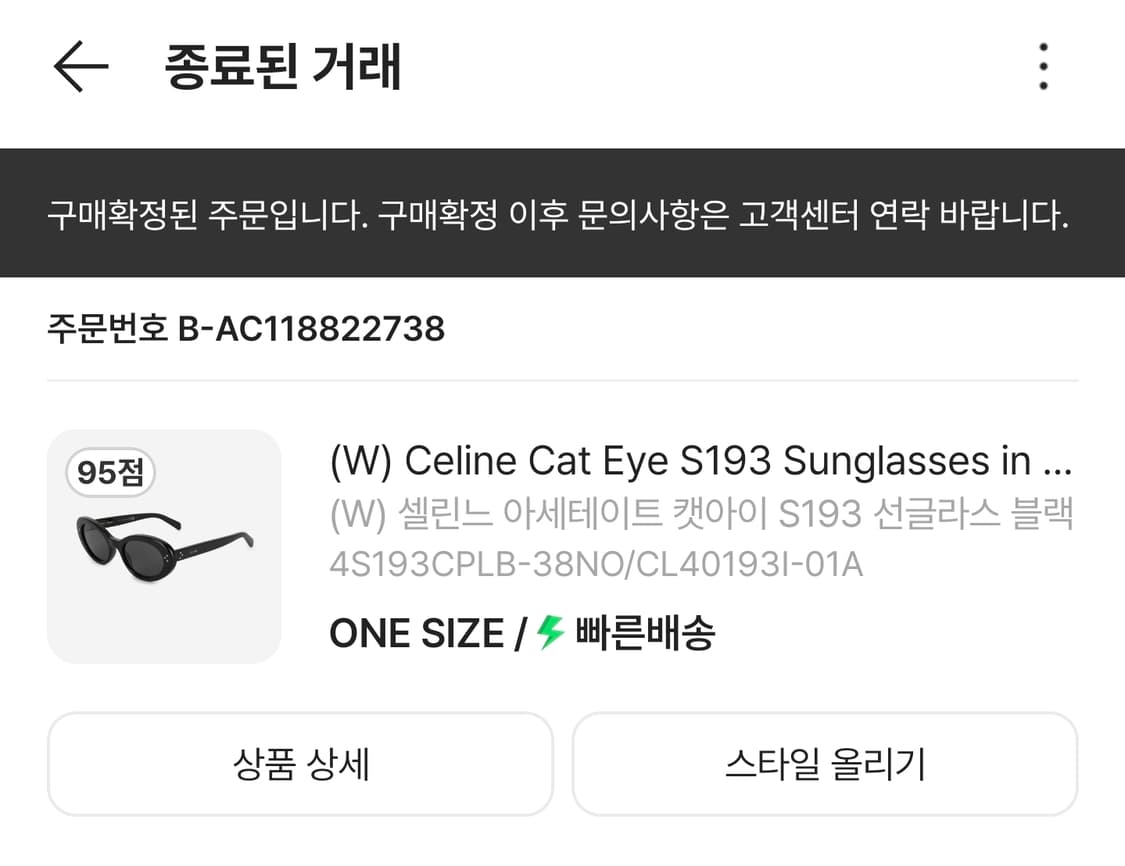Open the three-dot more options menu
The image size is (1125, 866).
click(1043, 67)
